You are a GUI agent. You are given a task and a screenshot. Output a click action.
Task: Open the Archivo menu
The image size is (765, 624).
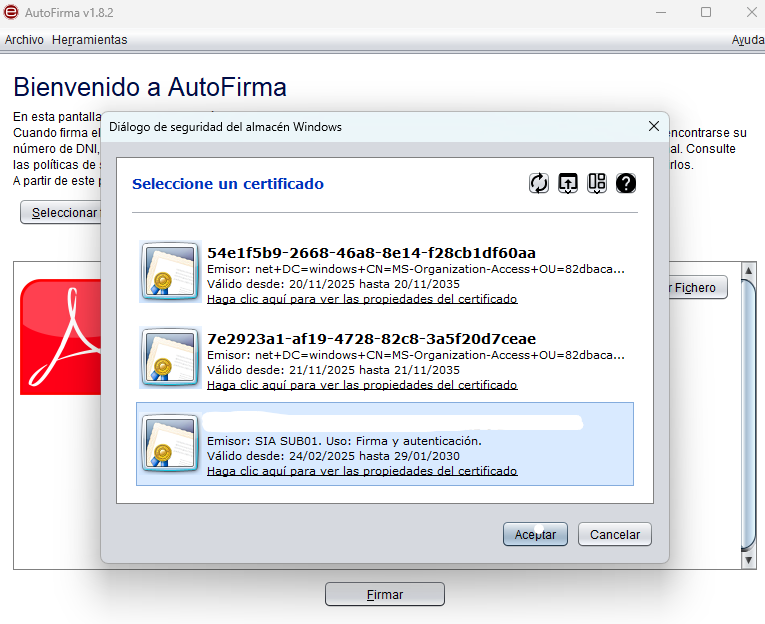pos(24,40)
